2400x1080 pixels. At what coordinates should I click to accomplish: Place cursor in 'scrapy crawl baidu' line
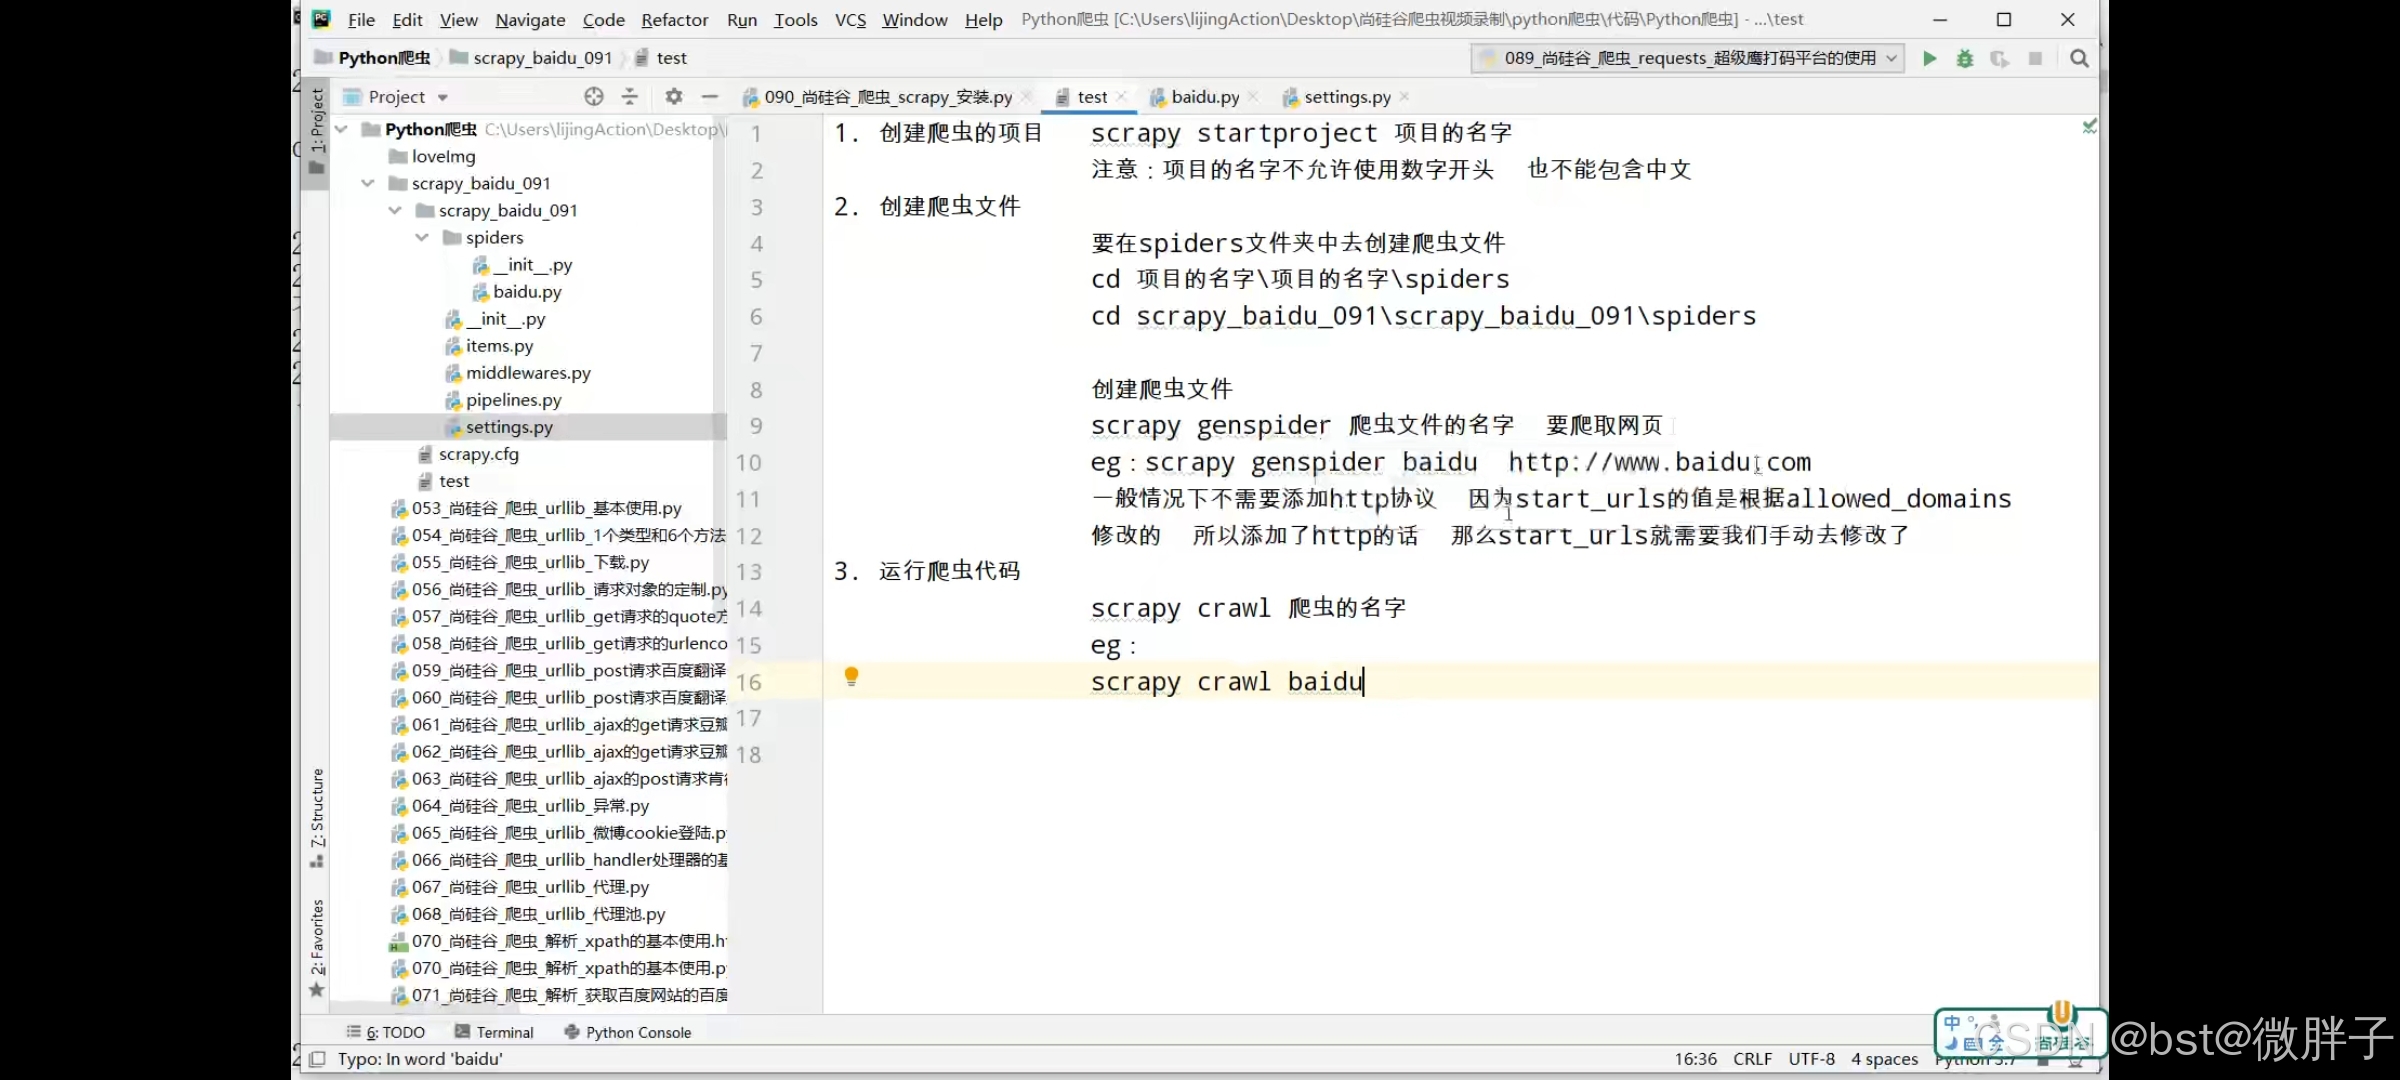[1227, 682]
